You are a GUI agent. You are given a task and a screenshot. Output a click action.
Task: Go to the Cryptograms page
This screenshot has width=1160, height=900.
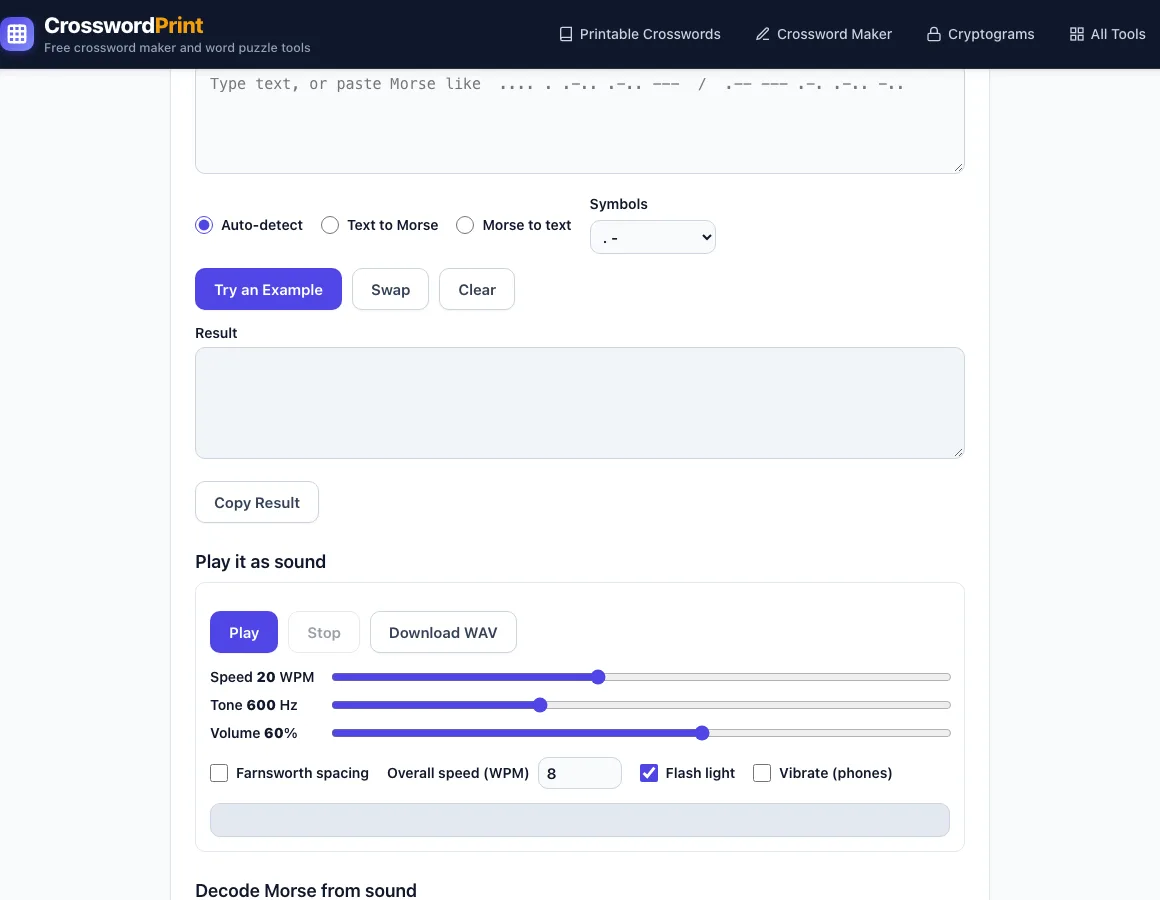pos(980,34)
